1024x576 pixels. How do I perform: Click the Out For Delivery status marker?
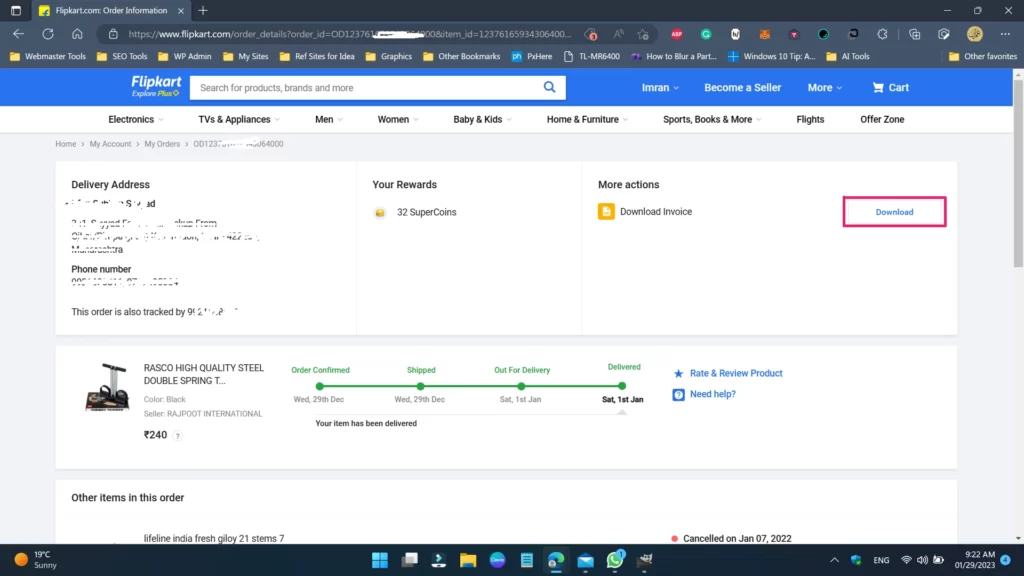pos(521,386)
